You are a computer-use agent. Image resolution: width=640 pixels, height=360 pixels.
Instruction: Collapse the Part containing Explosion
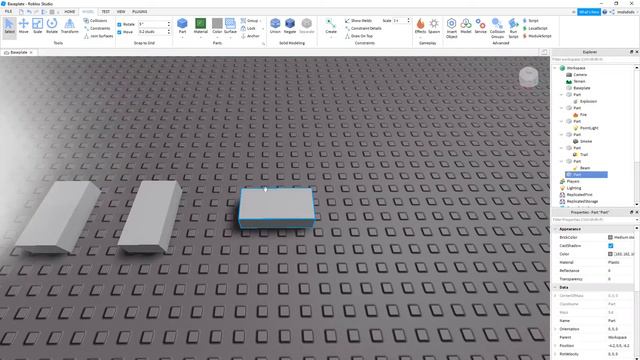pos(562,95)
